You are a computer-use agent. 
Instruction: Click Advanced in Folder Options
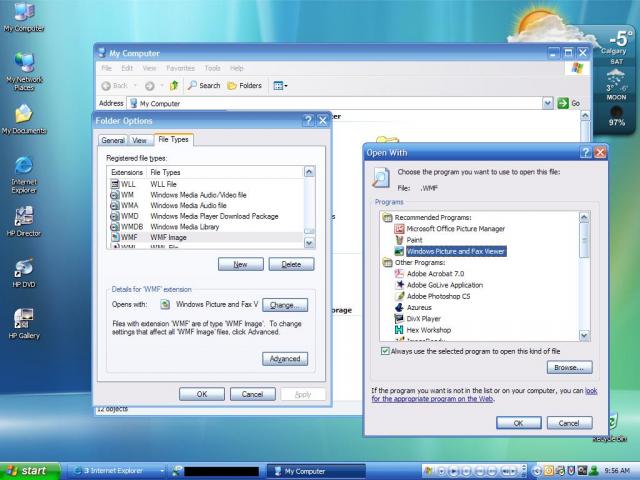(x=285, y=359)
